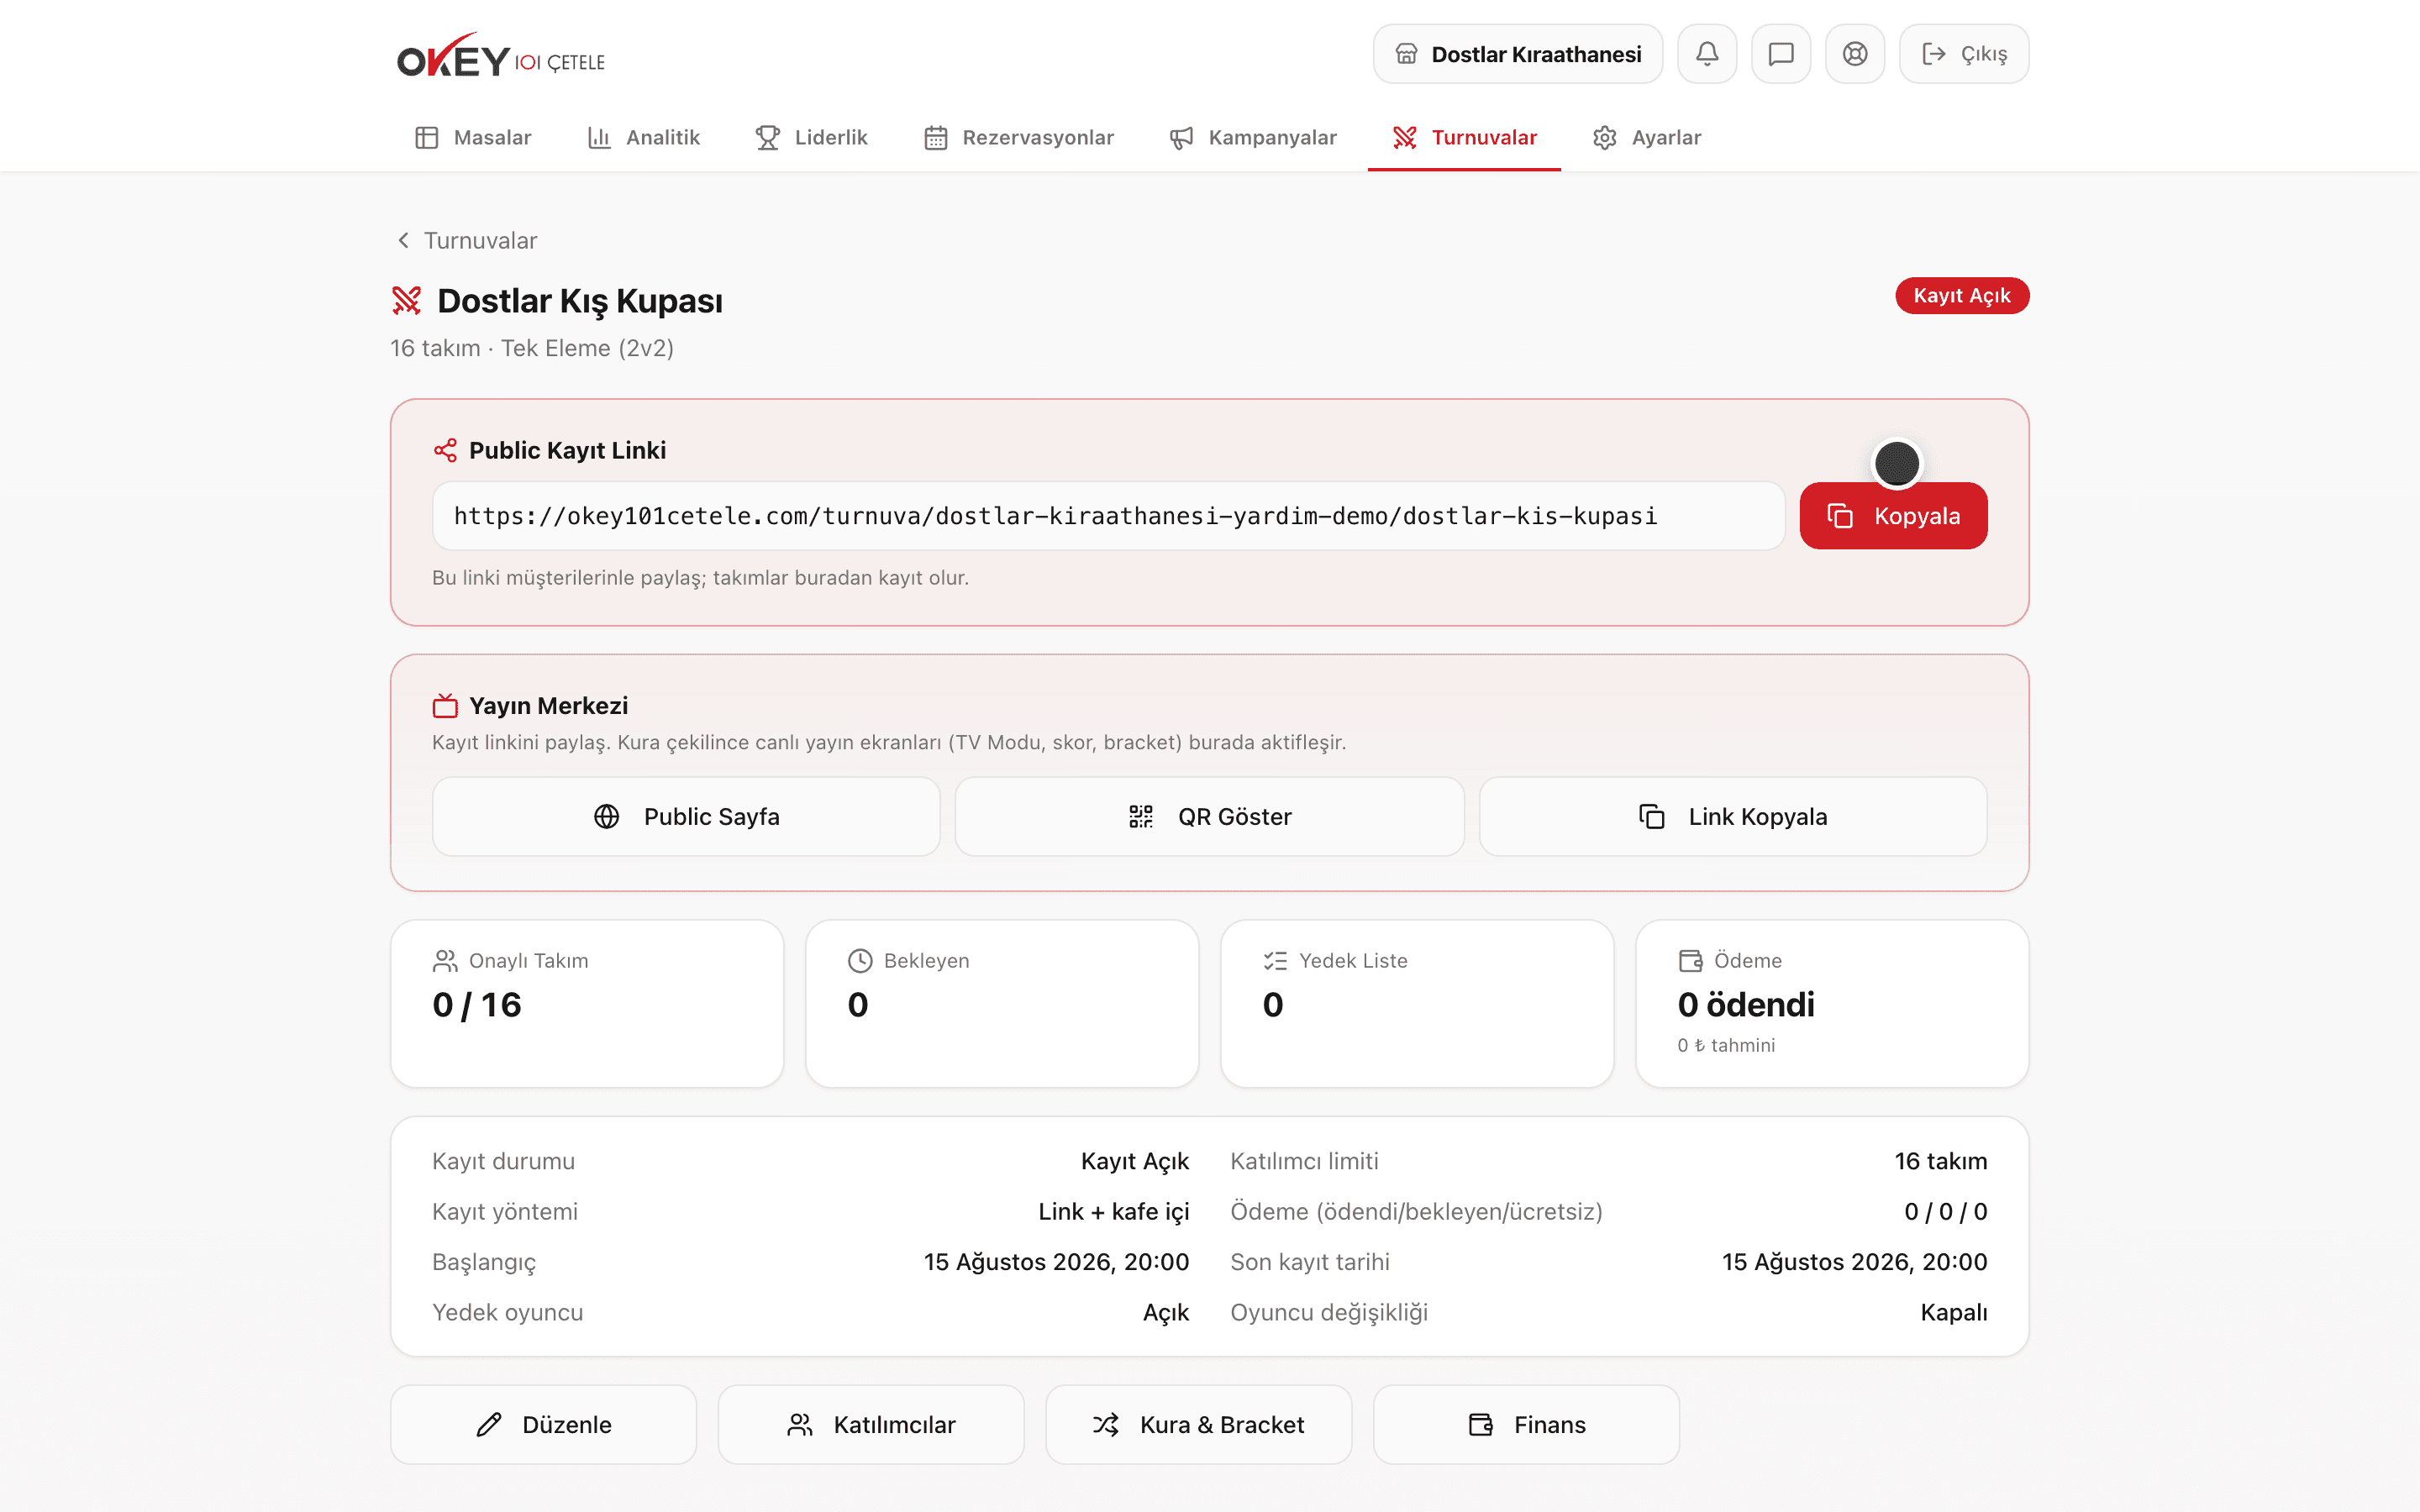Image resolution: width=2420 pixels, height=1512 pixels.
Task: Click the Kayıt durumu 'Kayıt Açık' value
Action: tap(1135, 1161)
